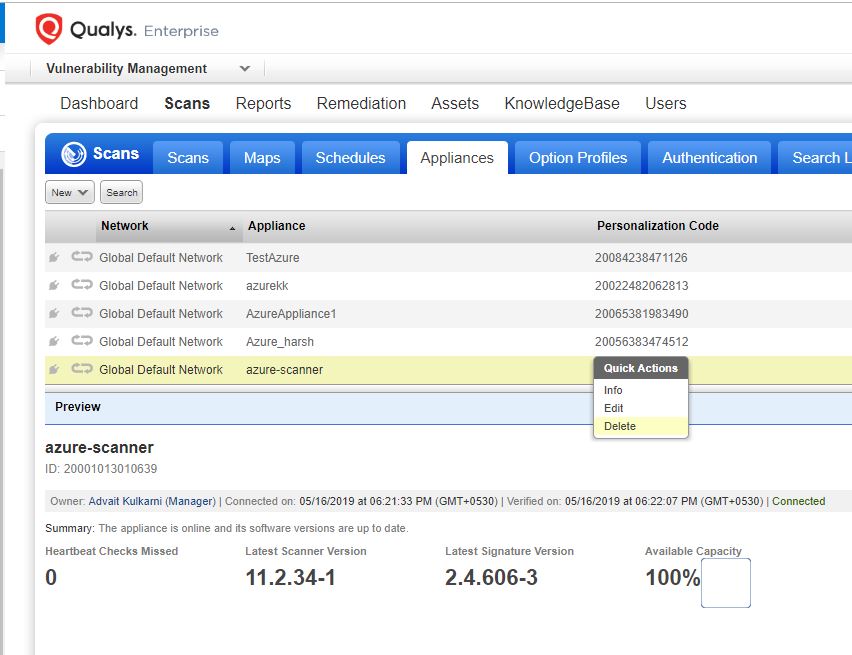Click the Scans radar icon in blue bar

(x=74, y=155)
